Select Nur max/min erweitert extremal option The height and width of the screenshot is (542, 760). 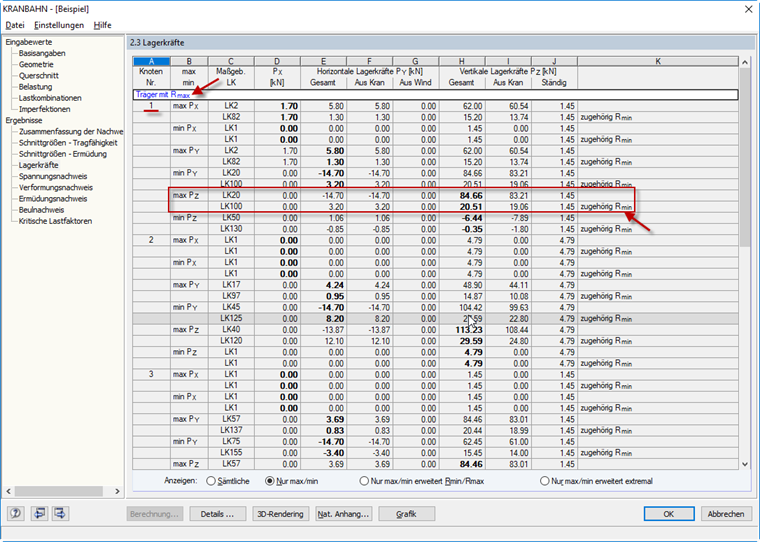545,481
